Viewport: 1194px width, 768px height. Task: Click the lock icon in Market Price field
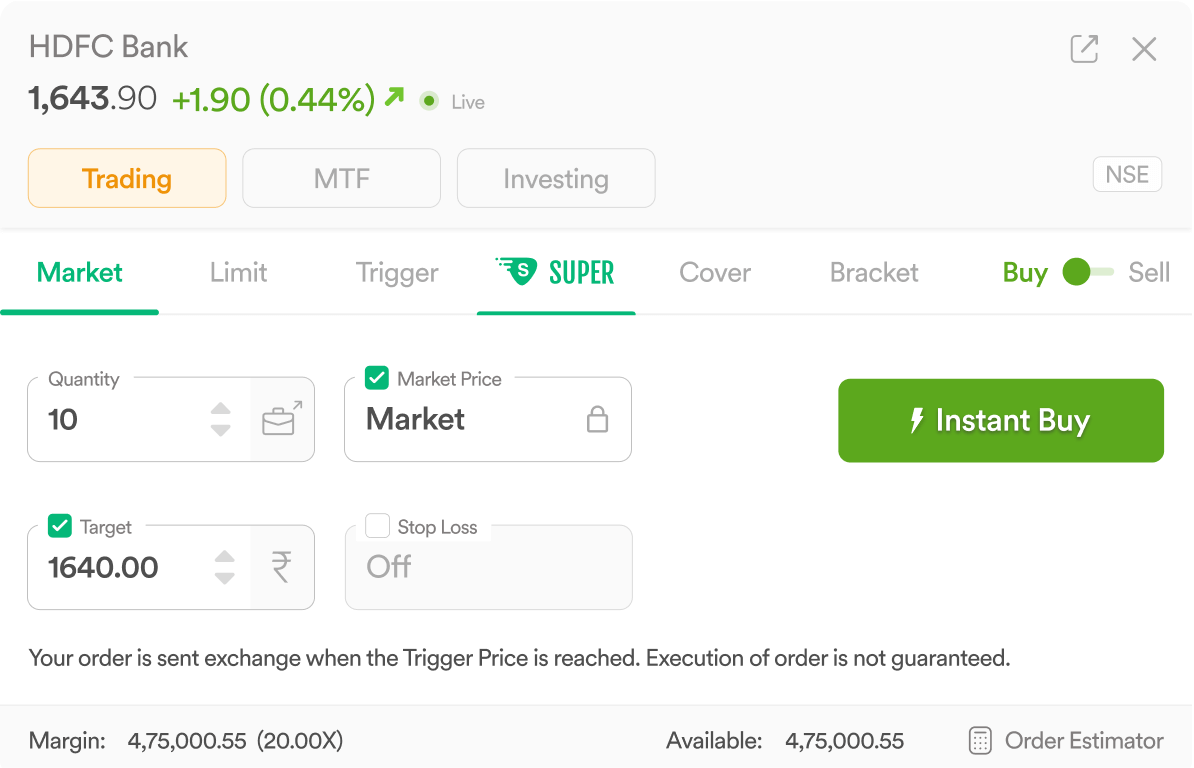597,419
